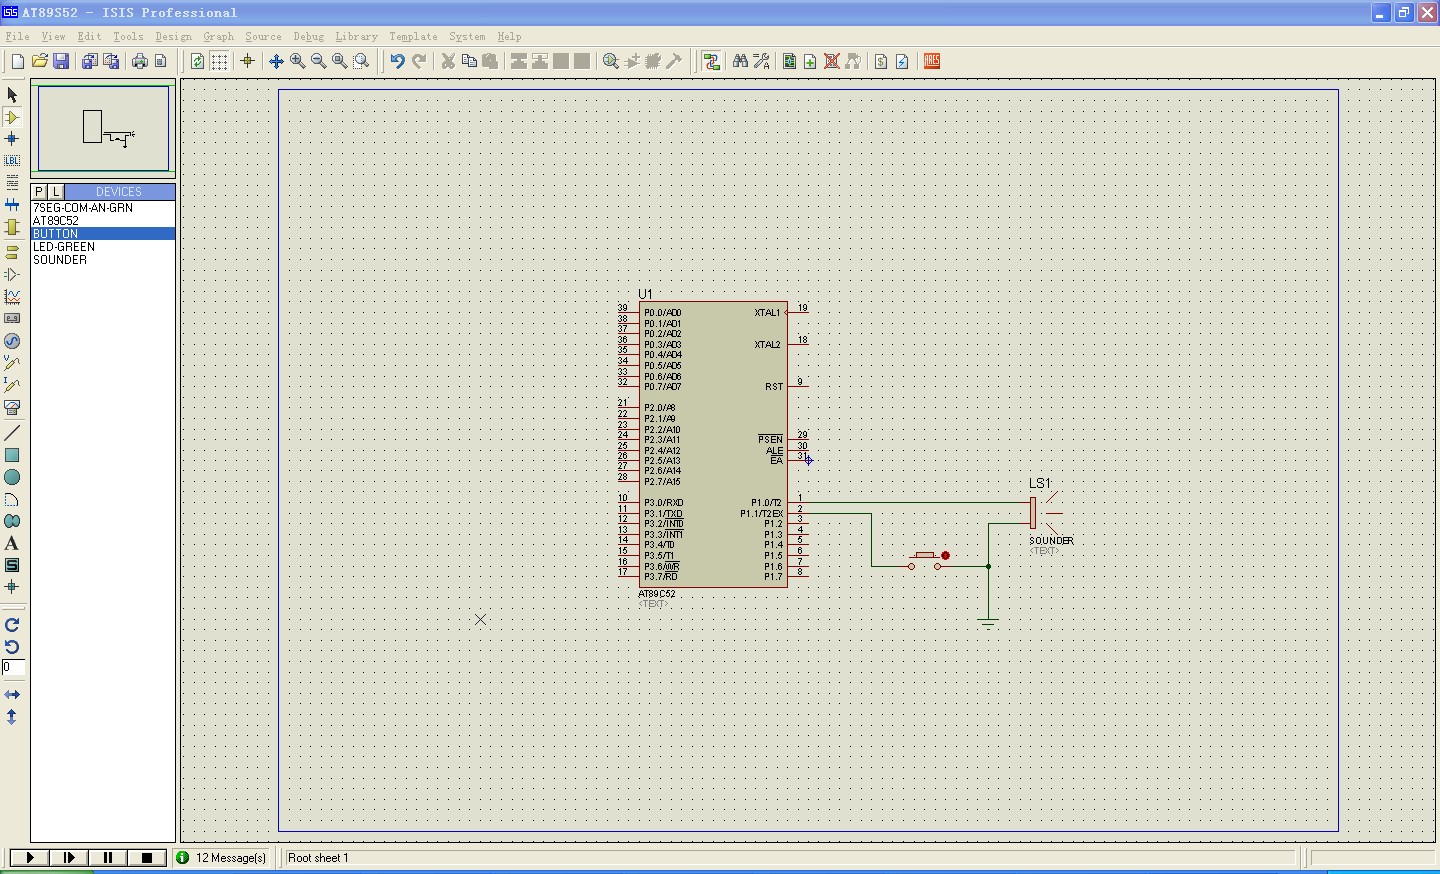The image size is (1440, 874).
Task: Select BUTTON in the devices list
Action: click(103, 234)
